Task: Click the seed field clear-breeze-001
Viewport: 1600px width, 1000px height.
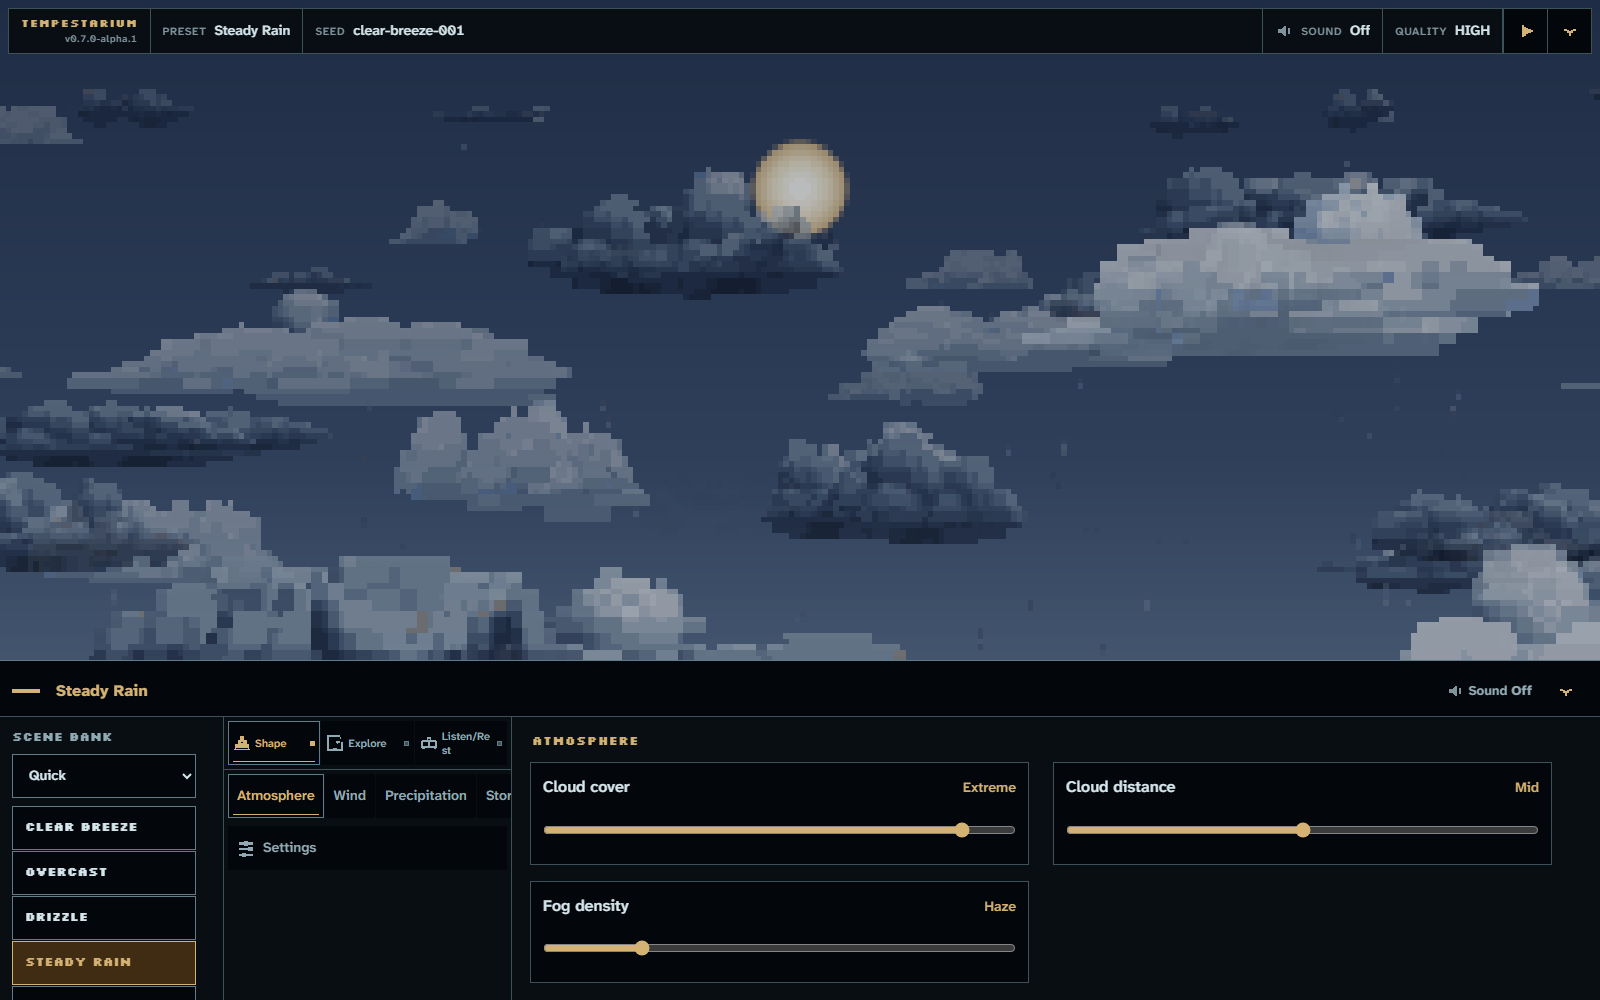Action: pyautogui.click(x=408, y=31)
